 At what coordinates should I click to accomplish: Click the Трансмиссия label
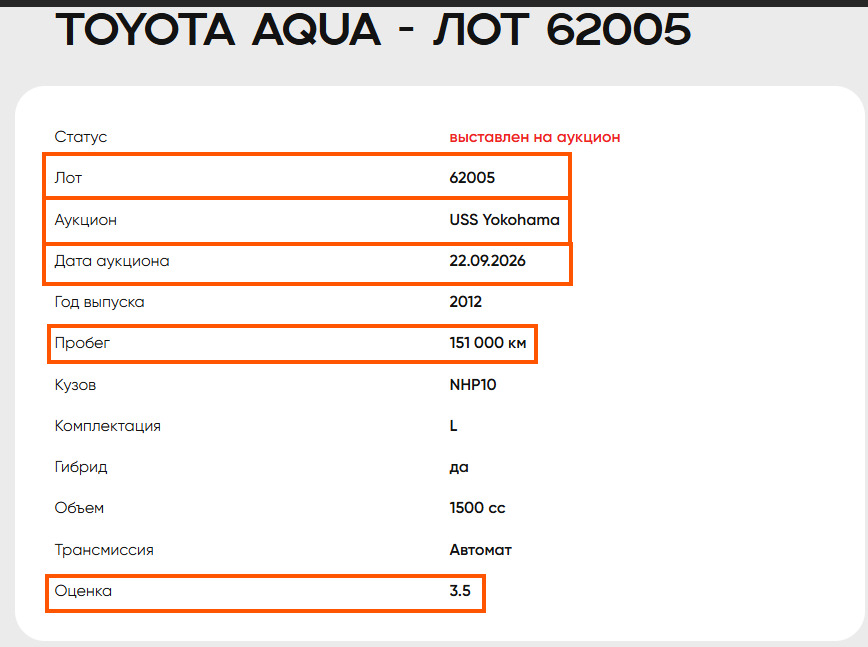click(x=104, y=550)
